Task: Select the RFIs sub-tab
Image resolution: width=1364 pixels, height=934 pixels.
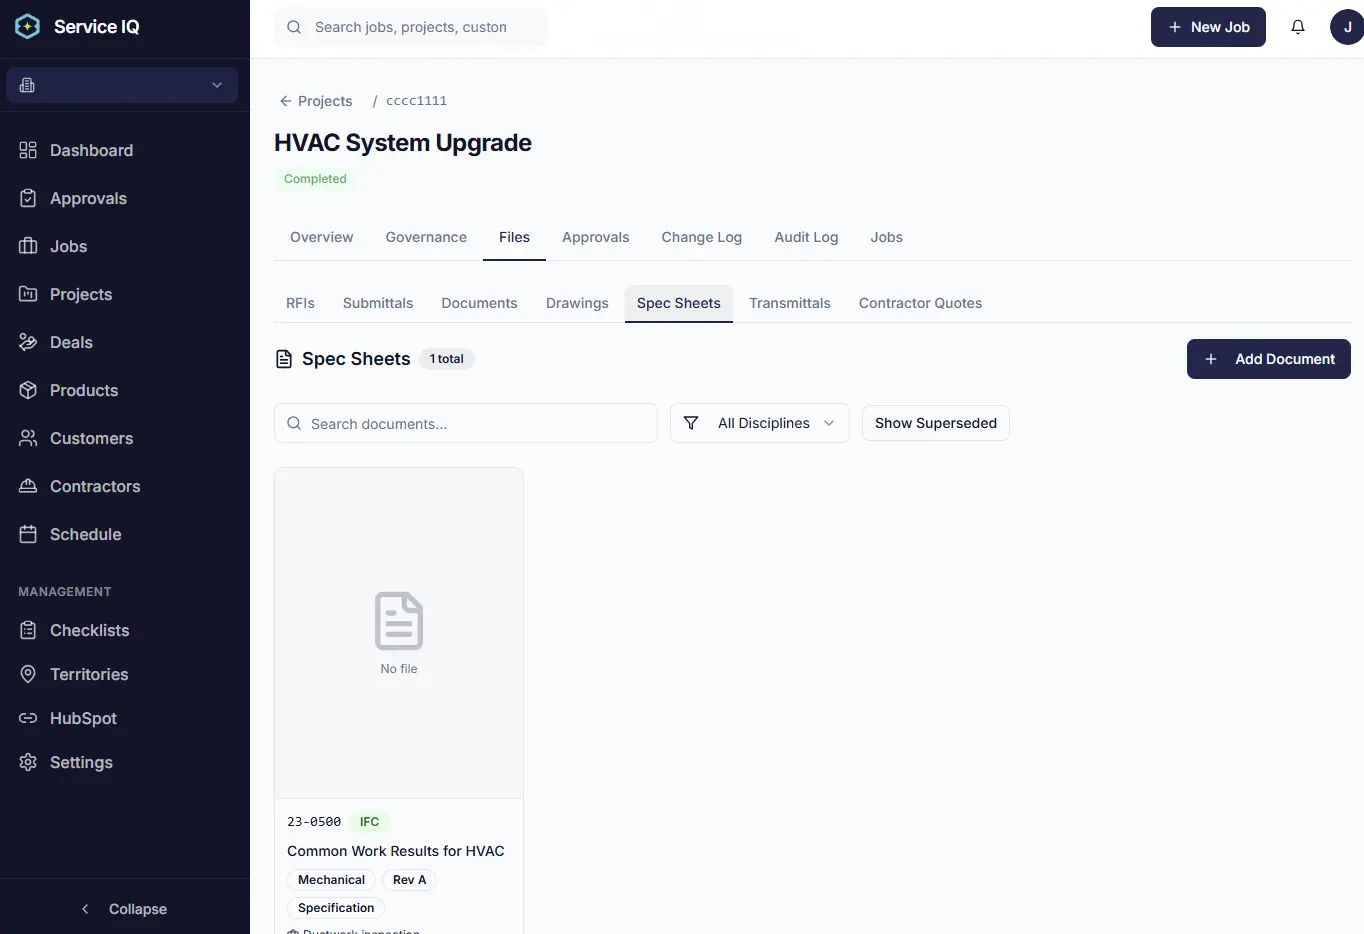Action: coord(300,303)
